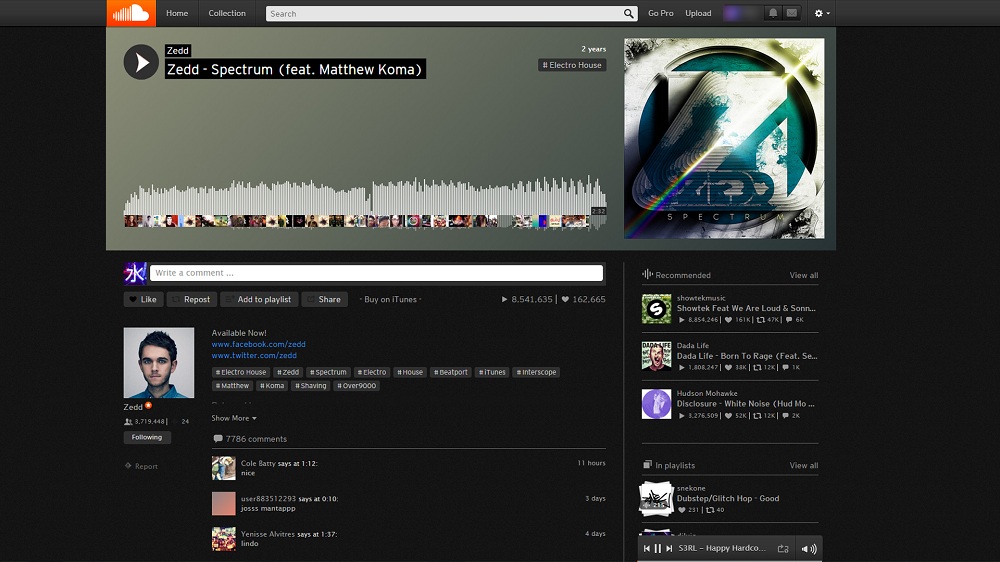Screen dimensions: 1000x562
Task: Share the track
Action: (x=325, y=299)
